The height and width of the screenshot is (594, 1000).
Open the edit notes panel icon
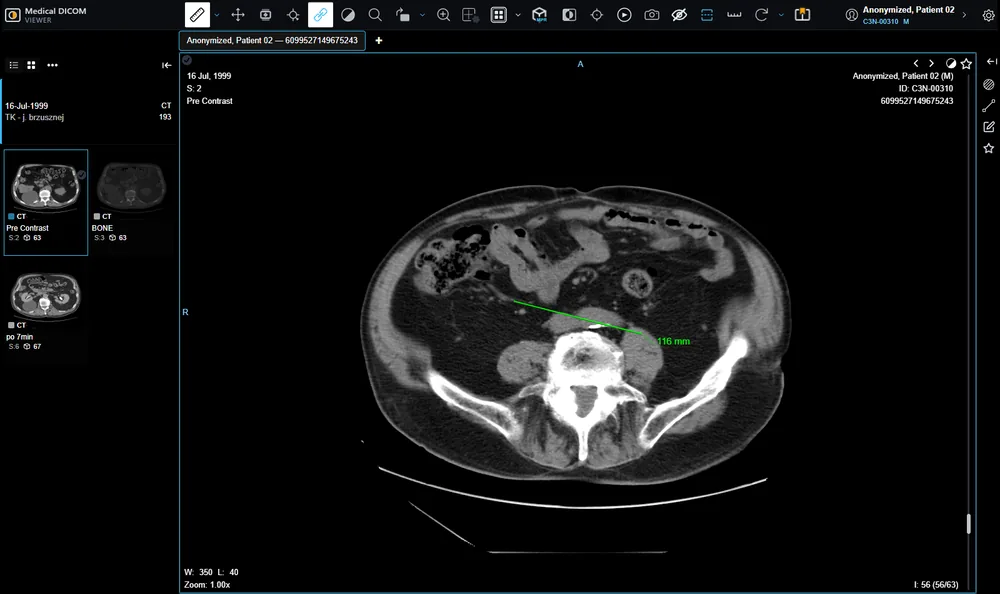click(x=989, y=127)
